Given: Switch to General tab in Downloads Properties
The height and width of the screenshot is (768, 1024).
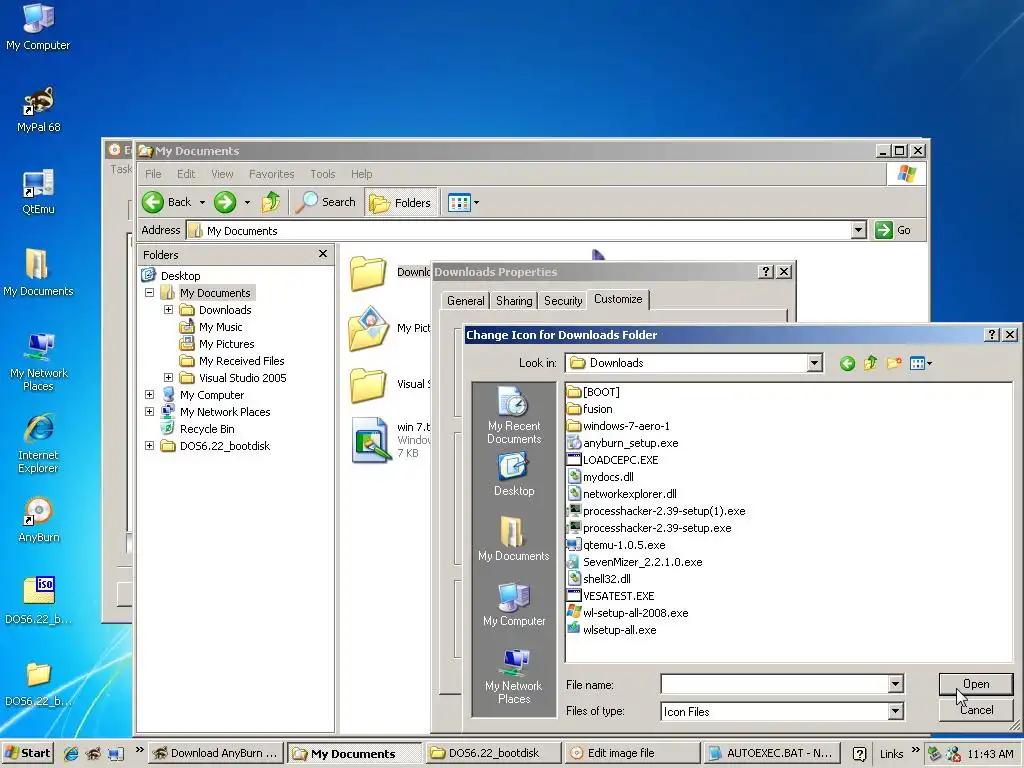Looking at the screenshot, I should point(466,300).
